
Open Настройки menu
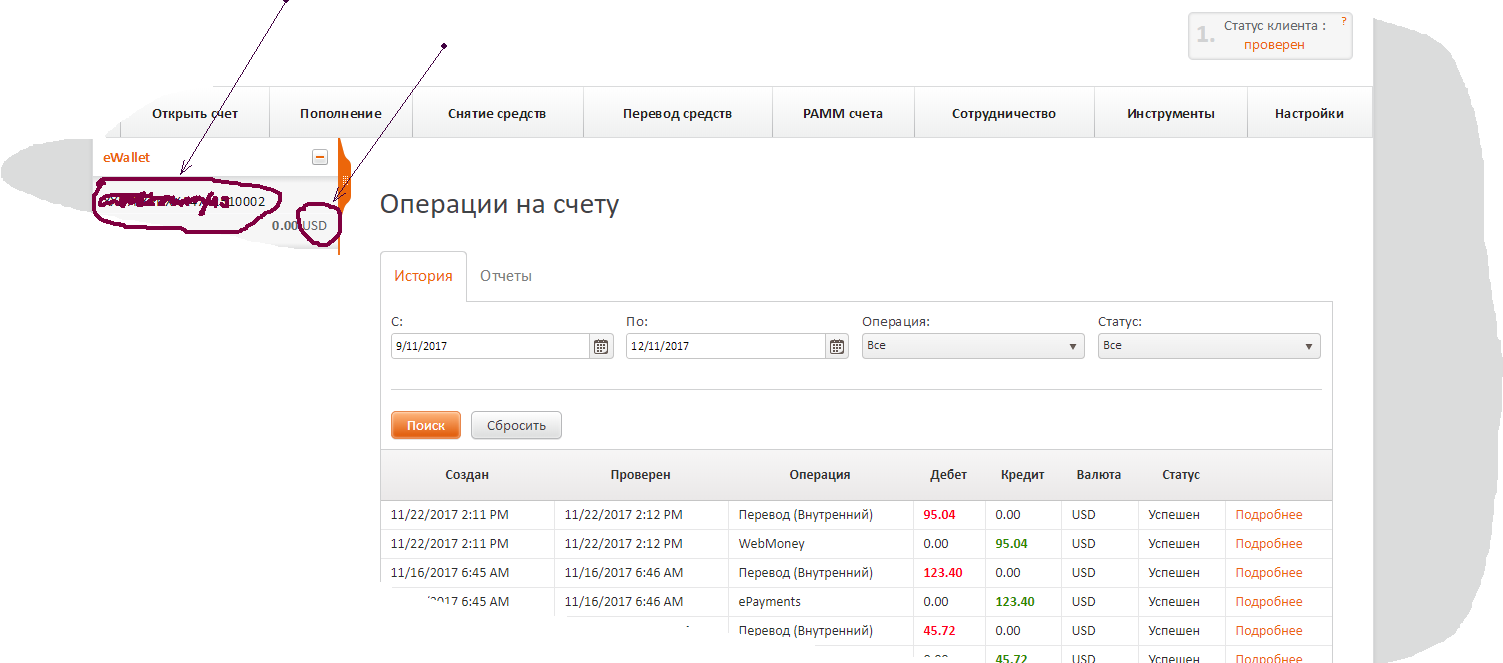coord(1309,113)
